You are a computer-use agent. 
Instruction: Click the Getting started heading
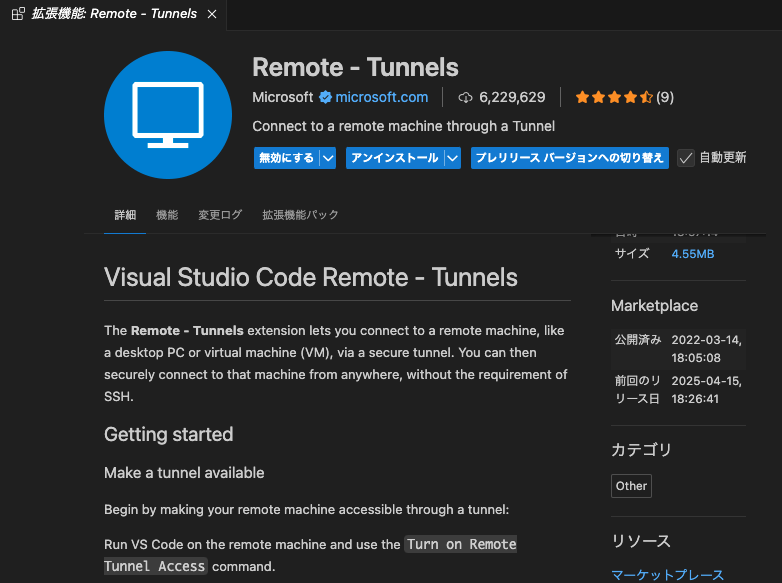(x=169, y=434)
